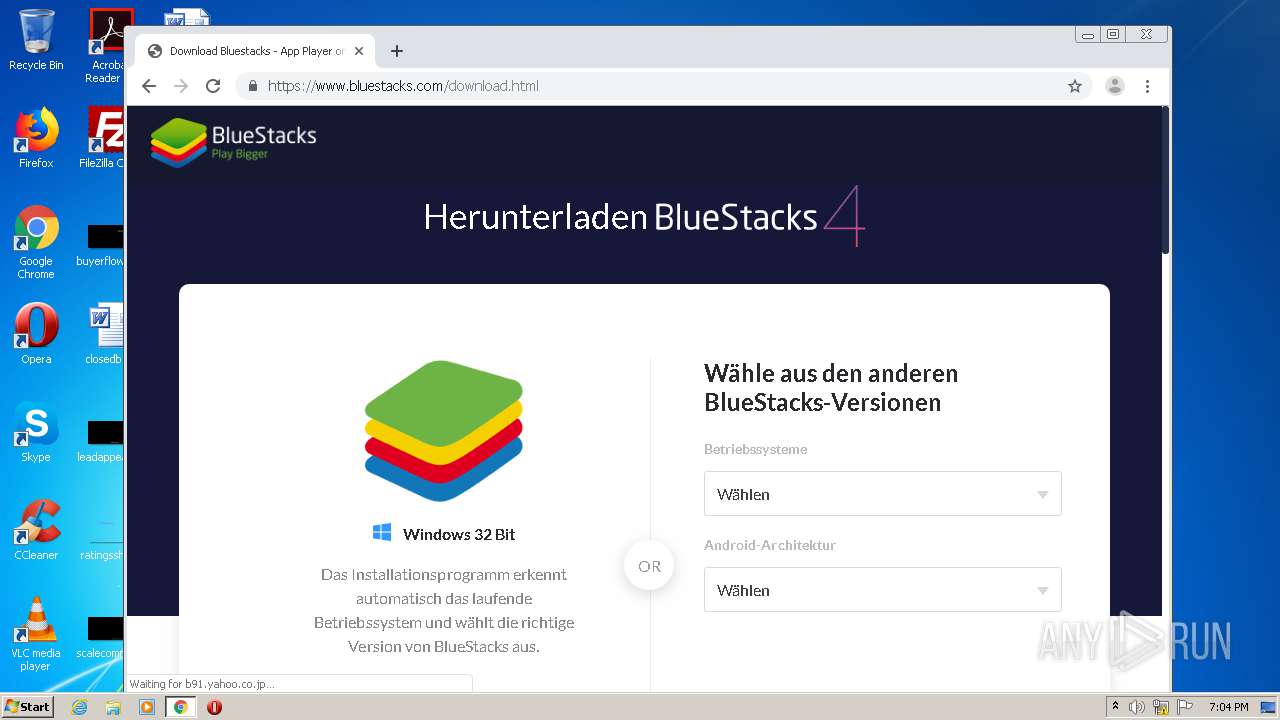Viewport: 1280px width, 720px height.
Task: Click the browser forward arrow
Action: pos(181,86)
